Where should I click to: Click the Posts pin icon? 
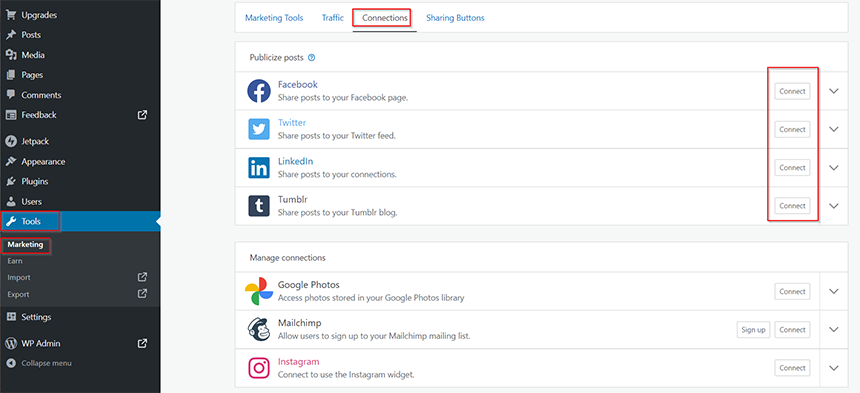click(x=10, y=35)
